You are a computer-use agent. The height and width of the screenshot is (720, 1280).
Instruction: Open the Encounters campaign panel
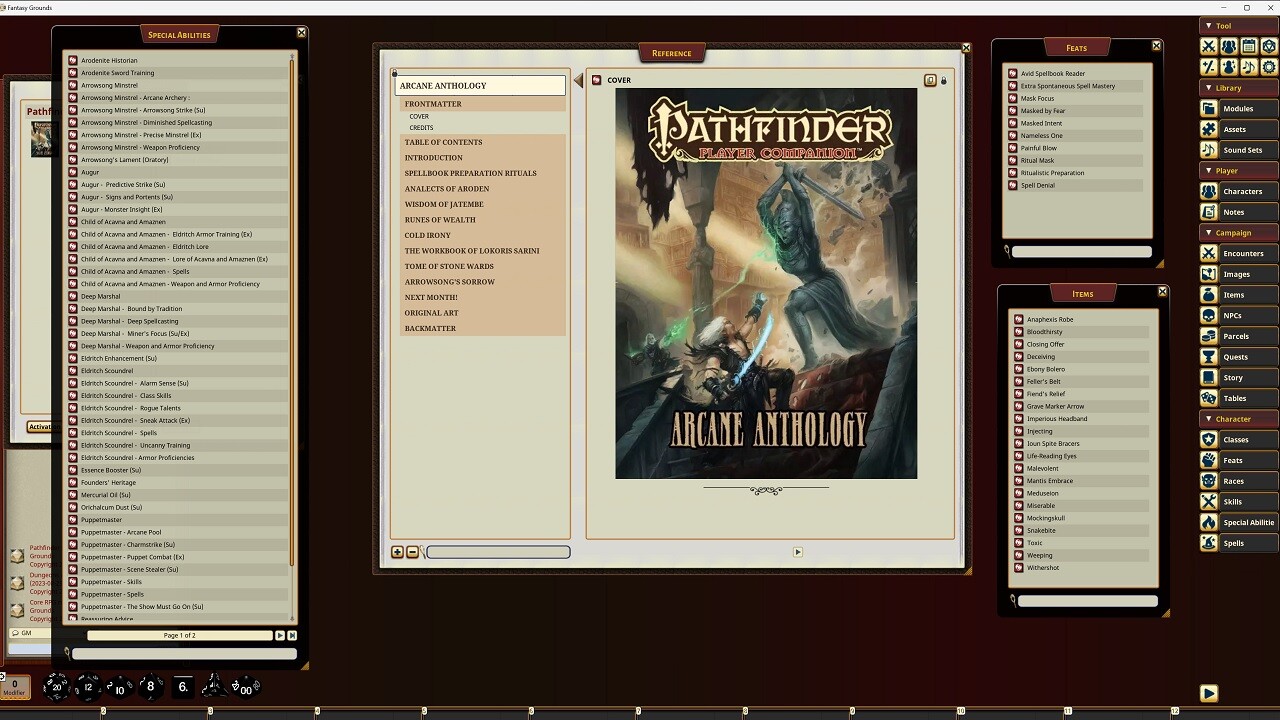[1243, 253]
